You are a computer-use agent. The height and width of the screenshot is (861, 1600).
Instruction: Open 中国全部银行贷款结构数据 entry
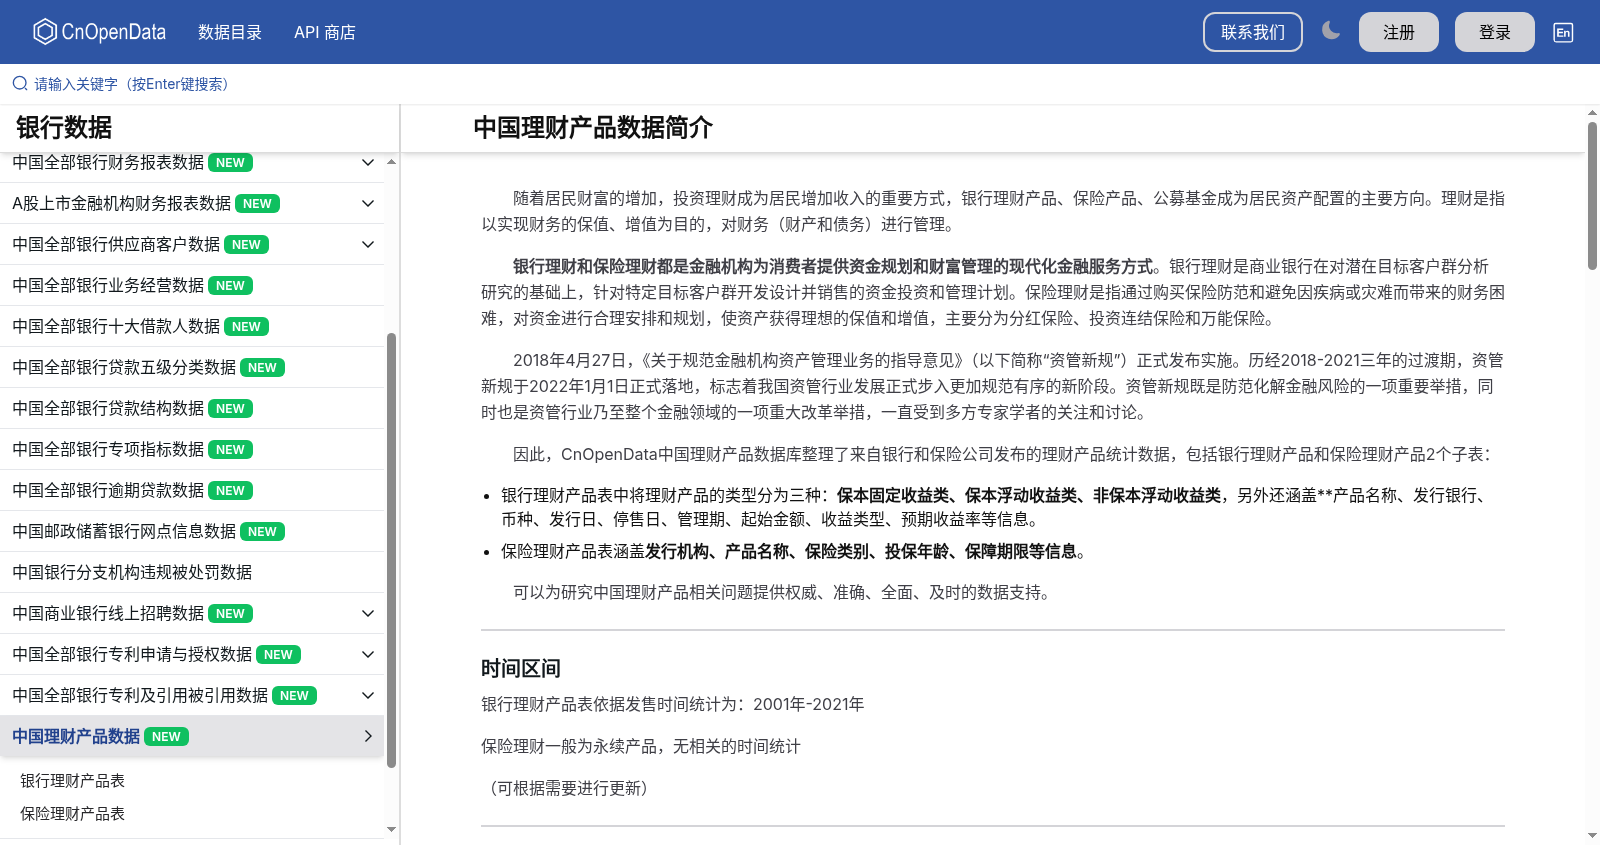[x=192, y=408]
